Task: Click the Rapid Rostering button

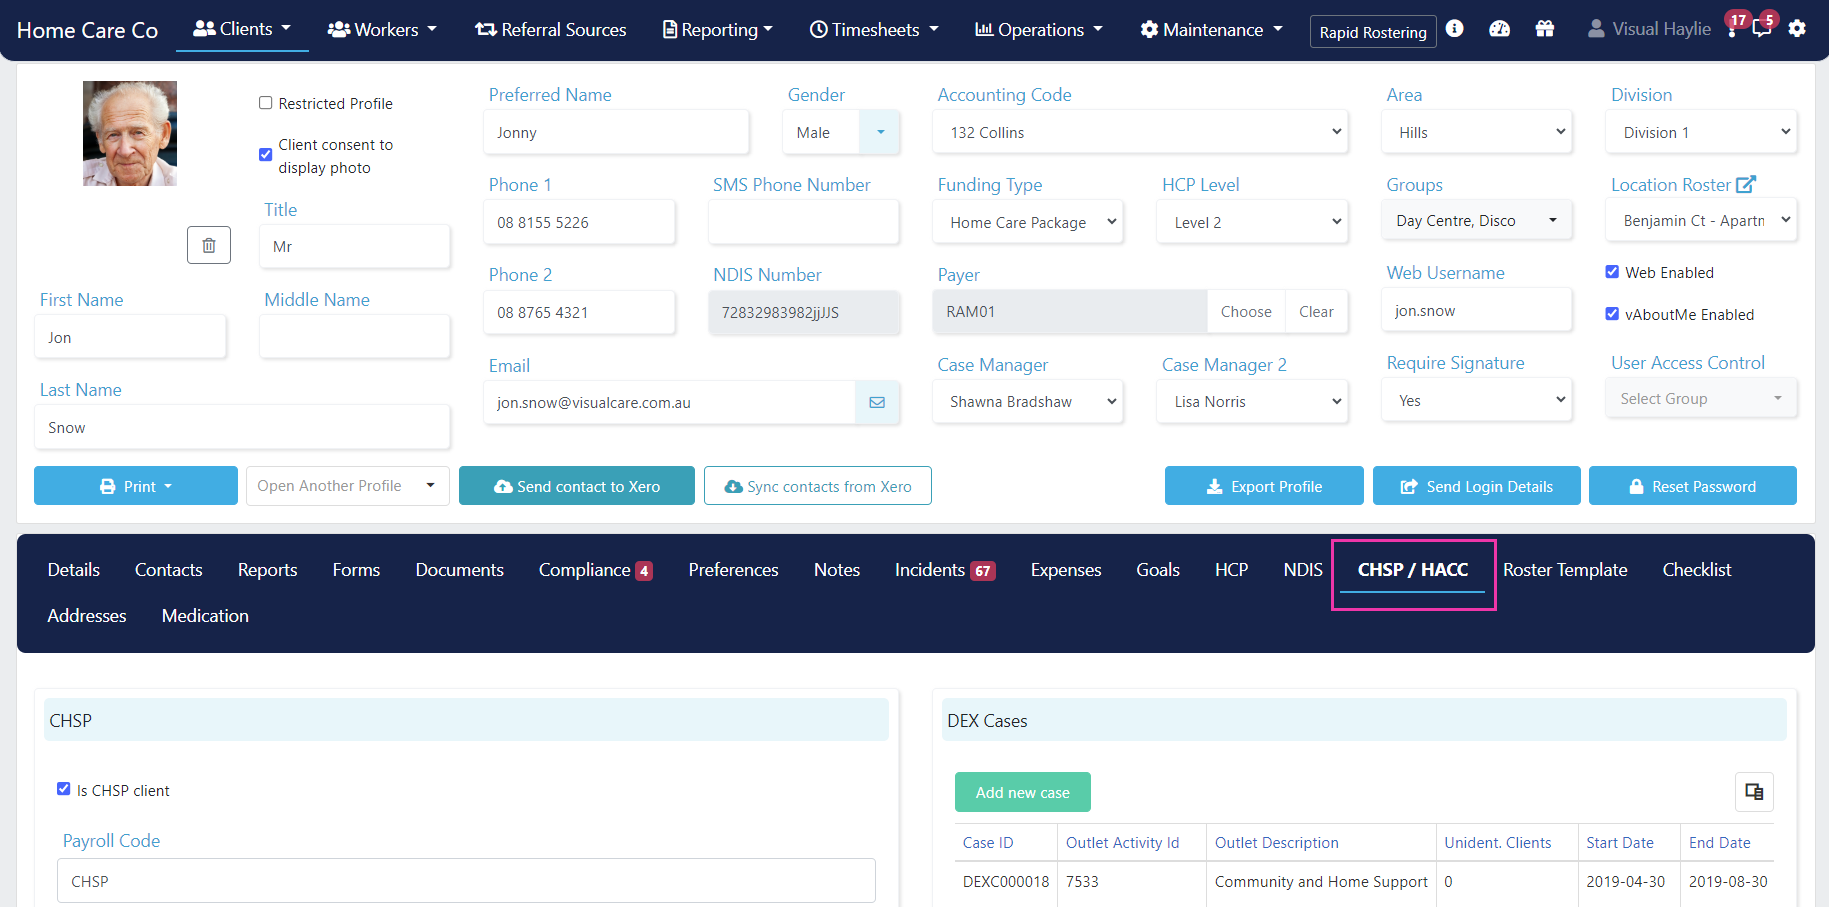Action: click(1373, 32)
